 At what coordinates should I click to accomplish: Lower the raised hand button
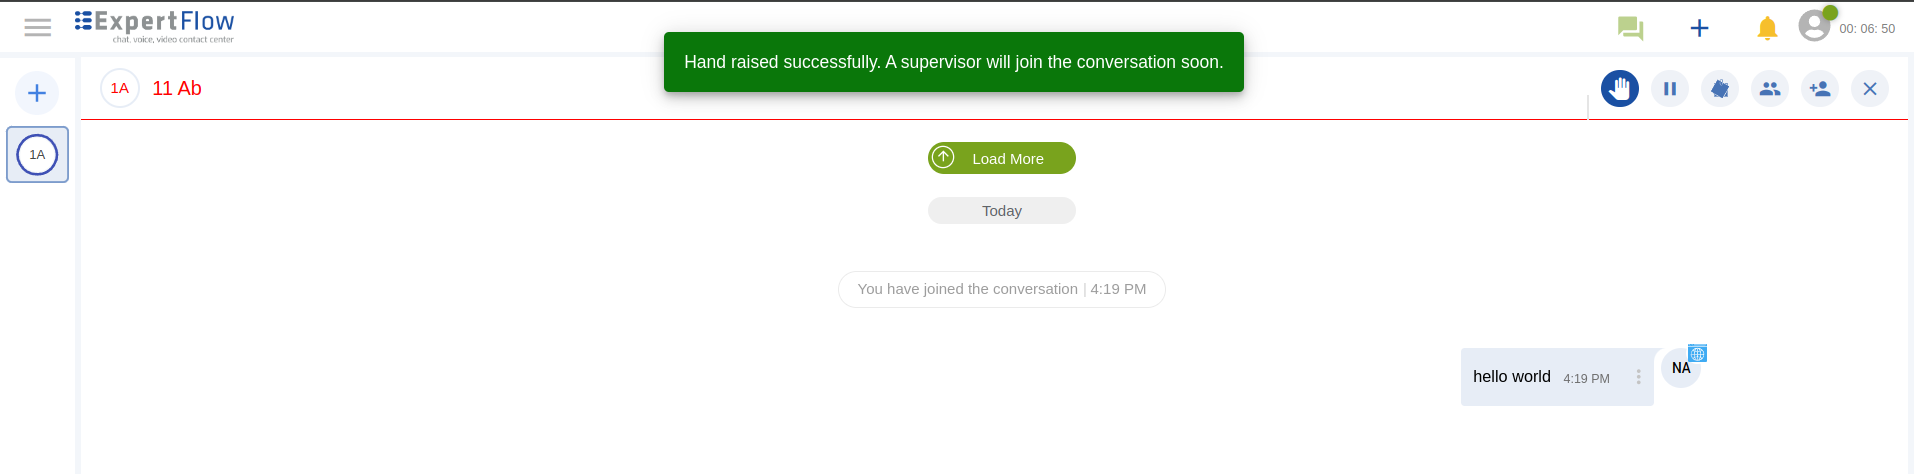coord(1619,89)
